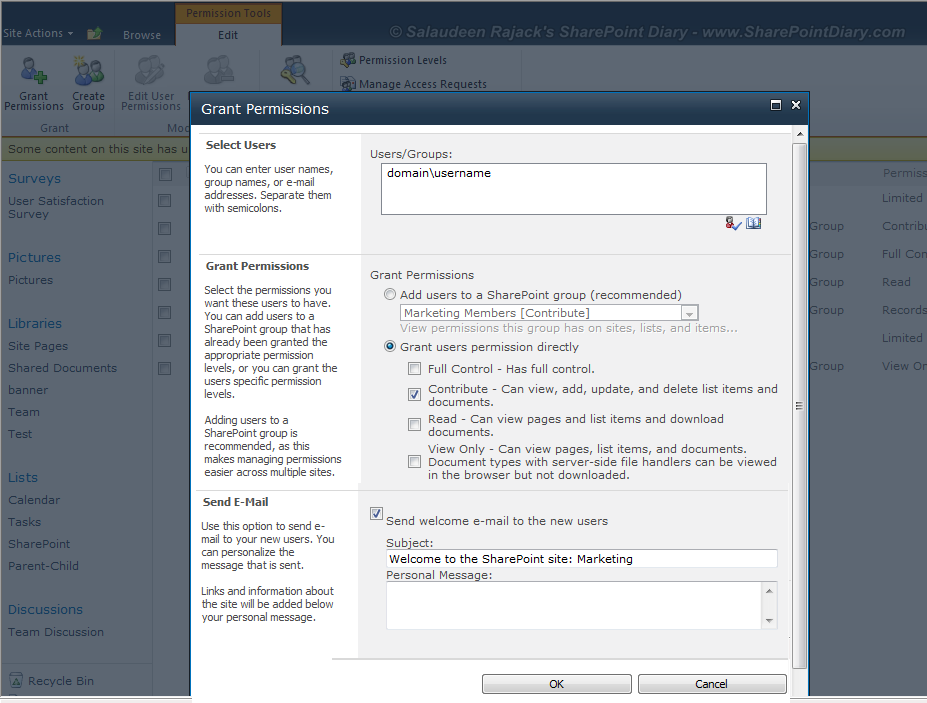The width and height of the screenshot is (927, 703).
Task: Open the Team library link
Action: 24,412
